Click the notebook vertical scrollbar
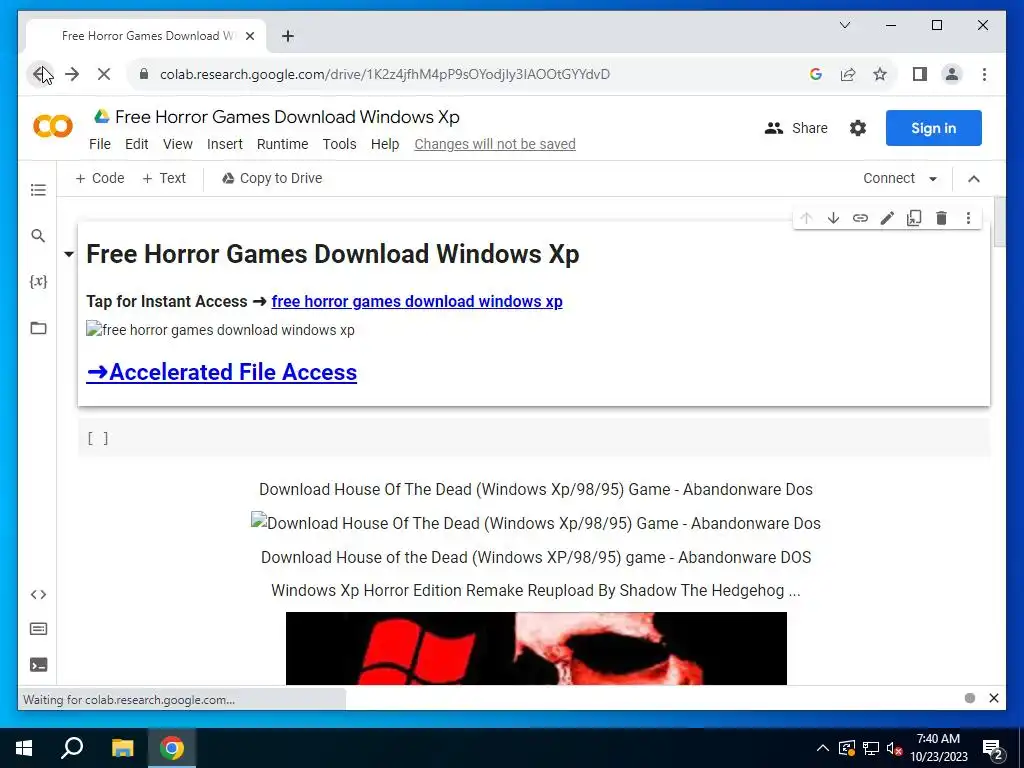1024x768 pixels. click(x=999, y=222)
